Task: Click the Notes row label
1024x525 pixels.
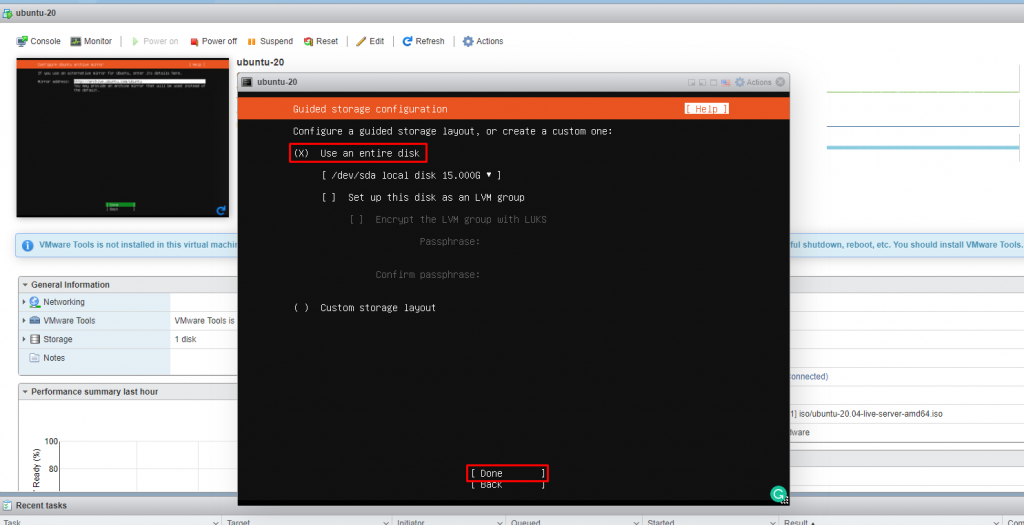Action: click(x=54, y=358)
